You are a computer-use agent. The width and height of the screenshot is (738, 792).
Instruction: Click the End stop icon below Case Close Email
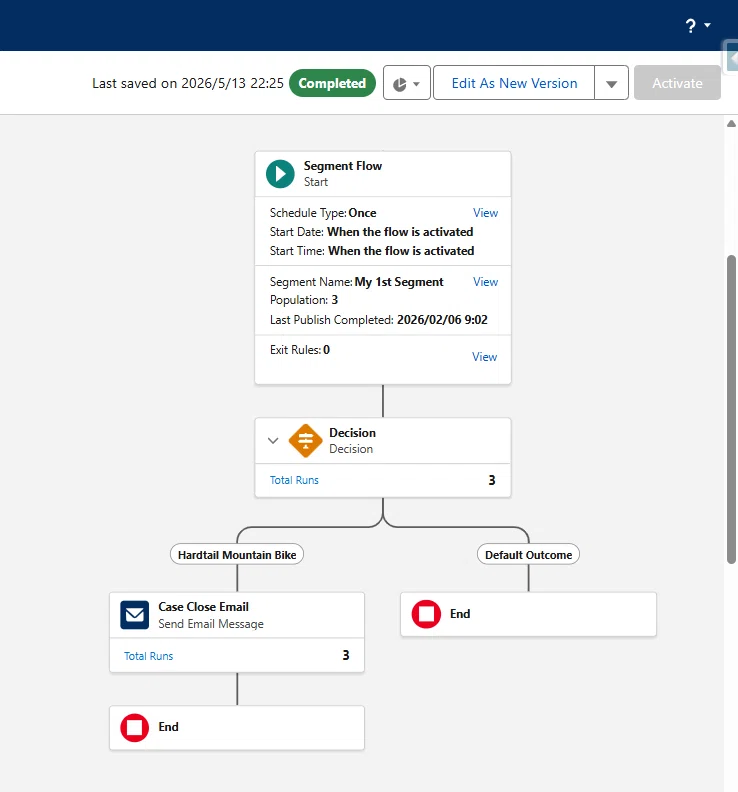134,727
